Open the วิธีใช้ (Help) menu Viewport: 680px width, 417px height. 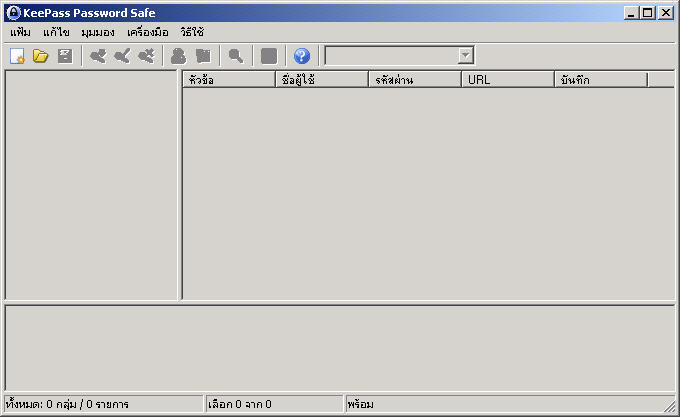pos(192,32)
